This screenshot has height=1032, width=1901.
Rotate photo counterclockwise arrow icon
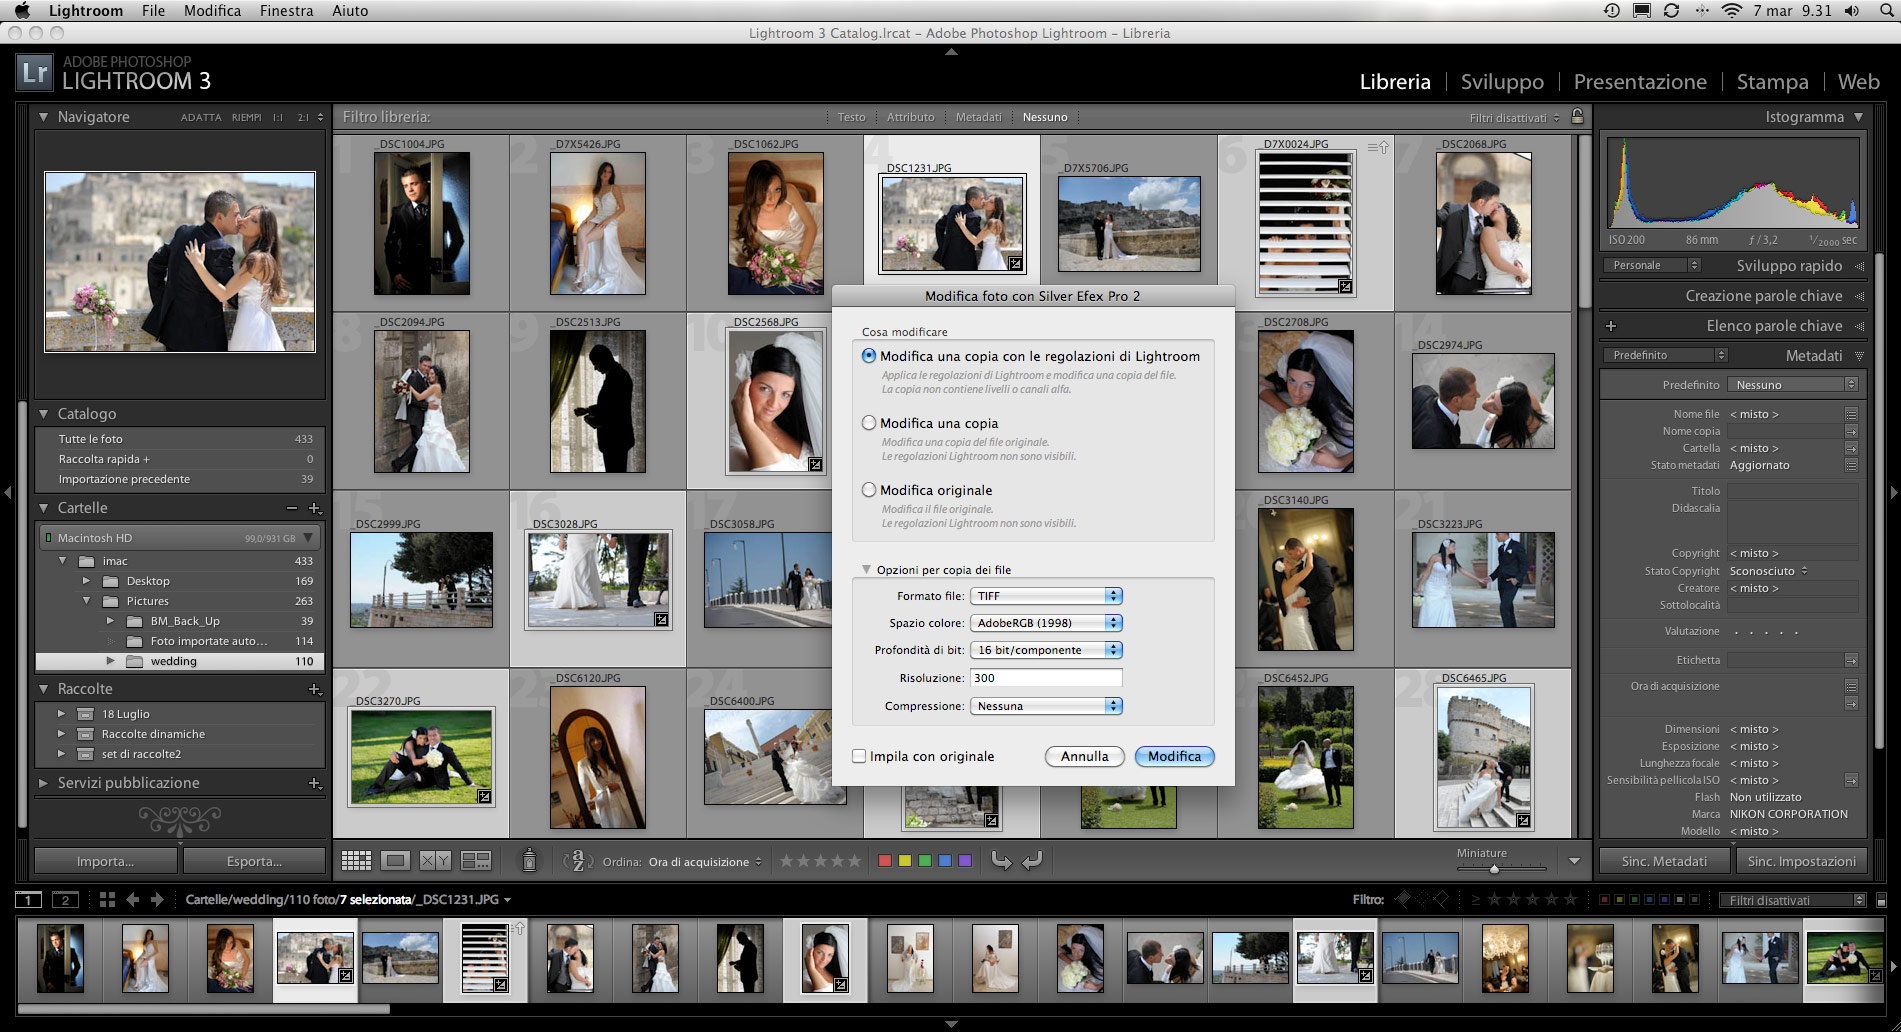point(1001,860)
